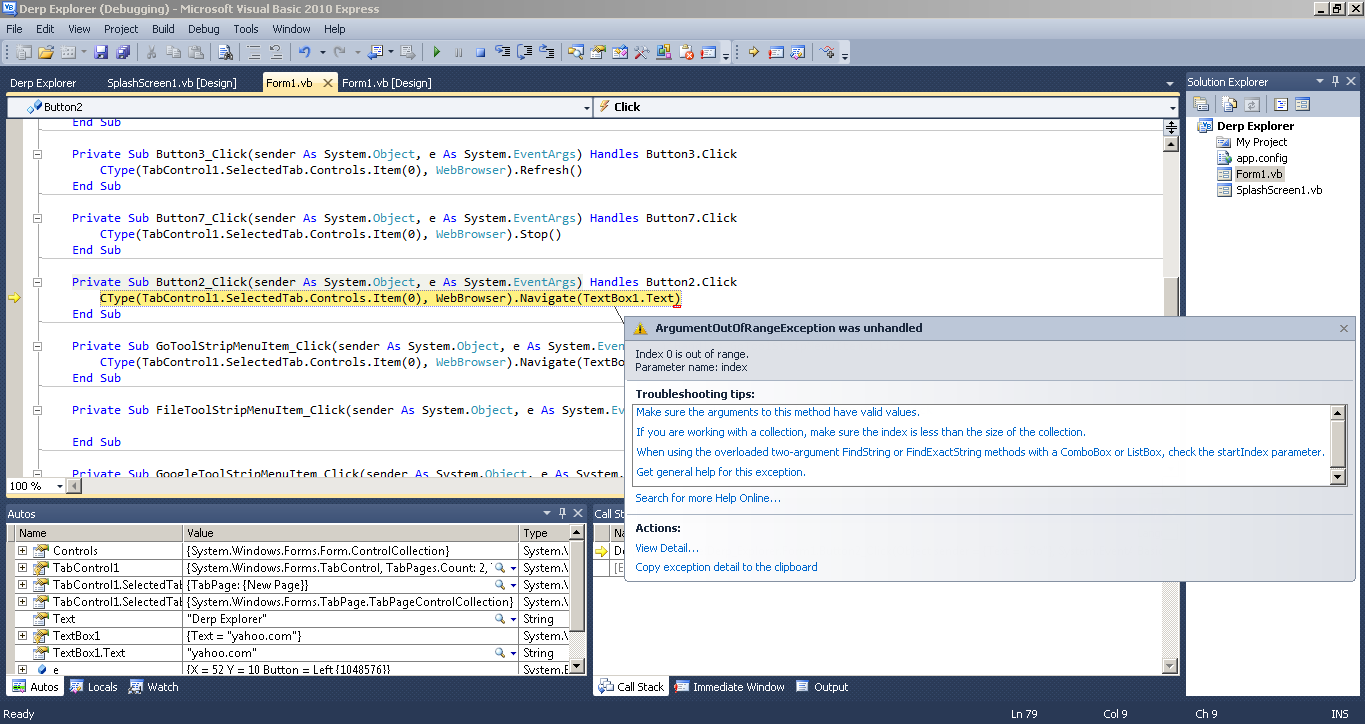Open the Project menu
The height and width of the screenshot is (724, 1365).
pyautogui.click(x=121, y=29)
